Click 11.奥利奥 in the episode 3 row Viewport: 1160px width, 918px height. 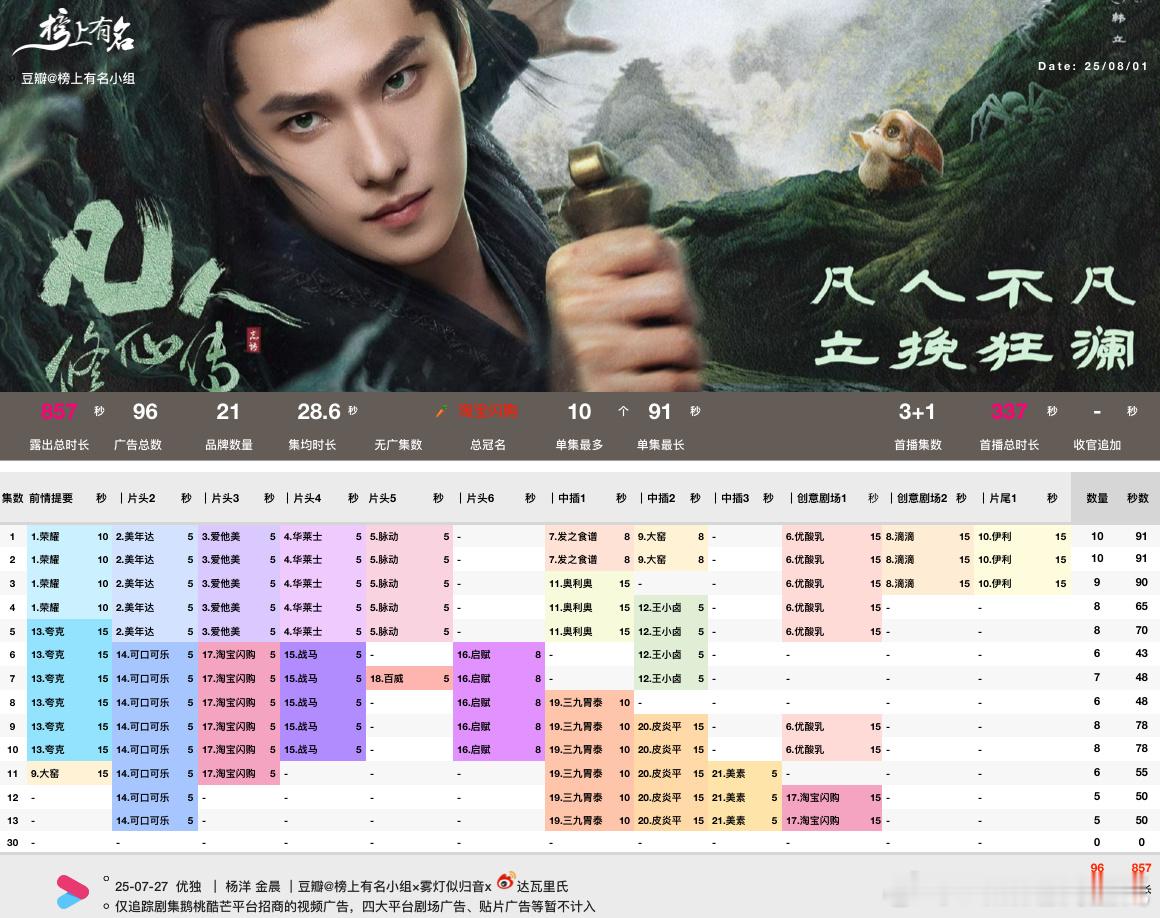570,584
